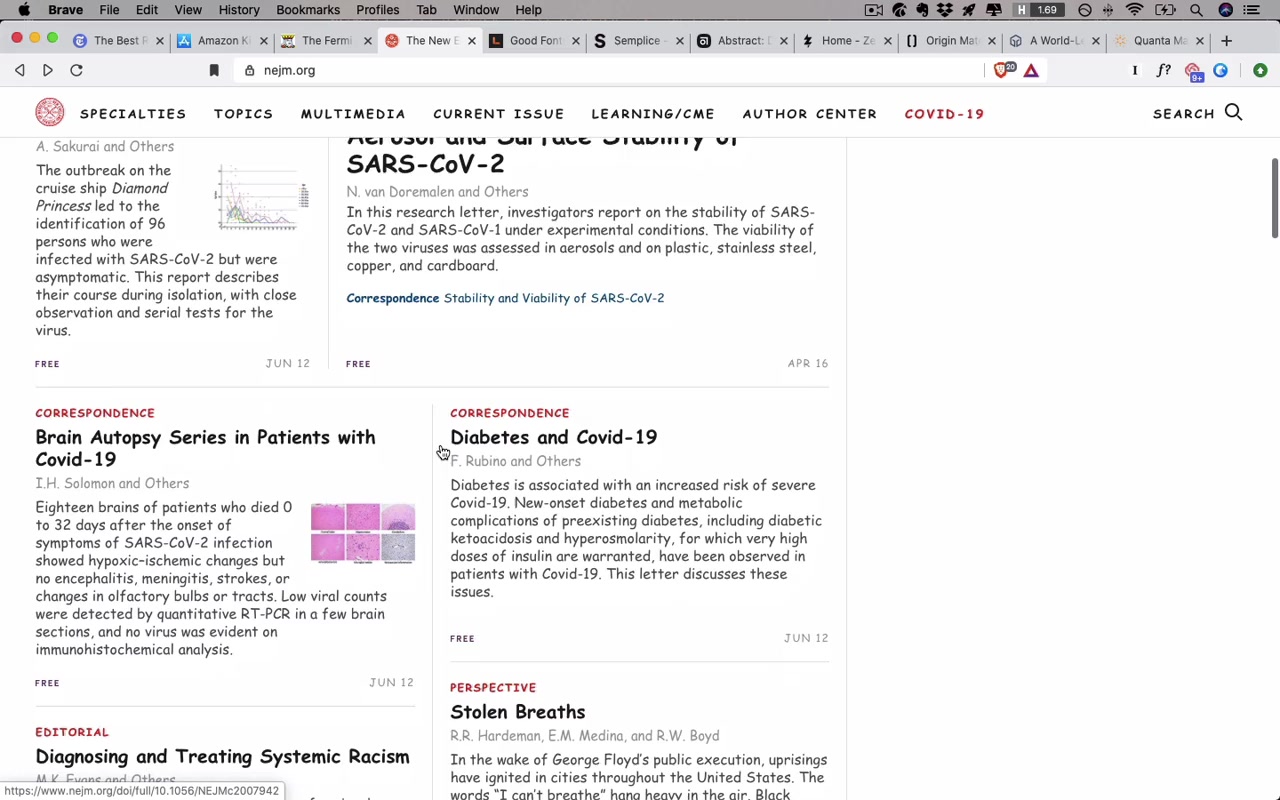Open the 'f?' font finder extension

point(1164,70)
